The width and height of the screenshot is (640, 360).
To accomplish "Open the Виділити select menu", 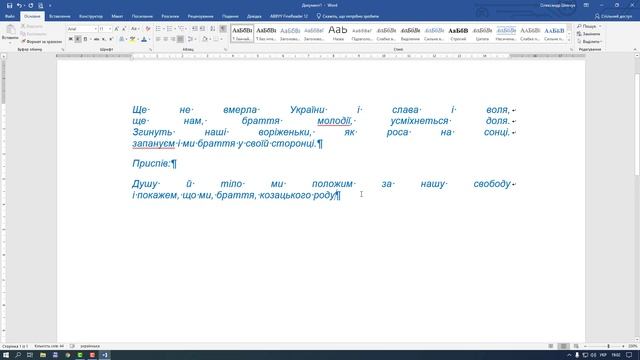I will click(x=589, y=42).
